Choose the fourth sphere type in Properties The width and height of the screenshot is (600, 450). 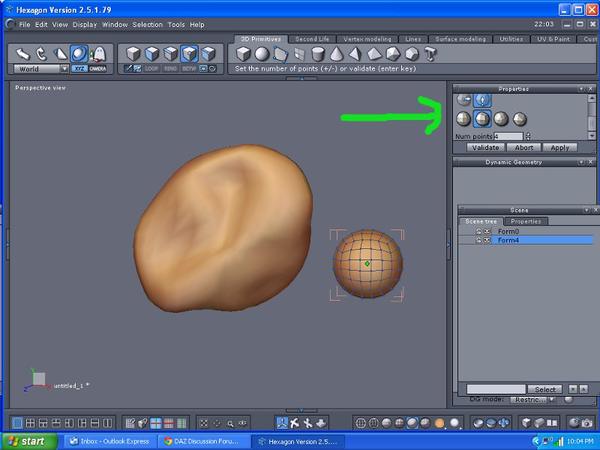point(519,119)
